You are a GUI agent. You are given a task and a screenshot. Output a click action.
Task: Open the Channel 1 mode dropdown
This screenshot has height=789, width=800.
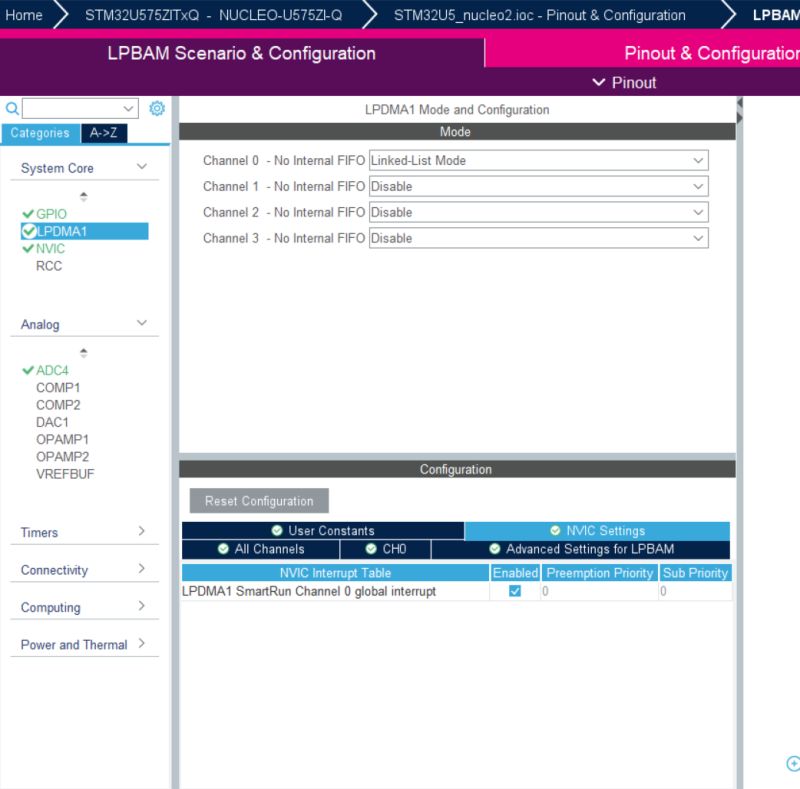coord(538,186)
